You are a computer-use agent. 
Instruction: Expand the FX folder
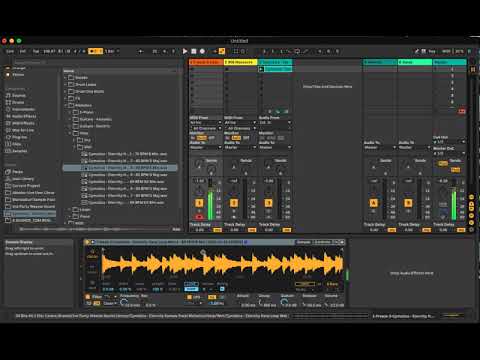pos(66,98)
